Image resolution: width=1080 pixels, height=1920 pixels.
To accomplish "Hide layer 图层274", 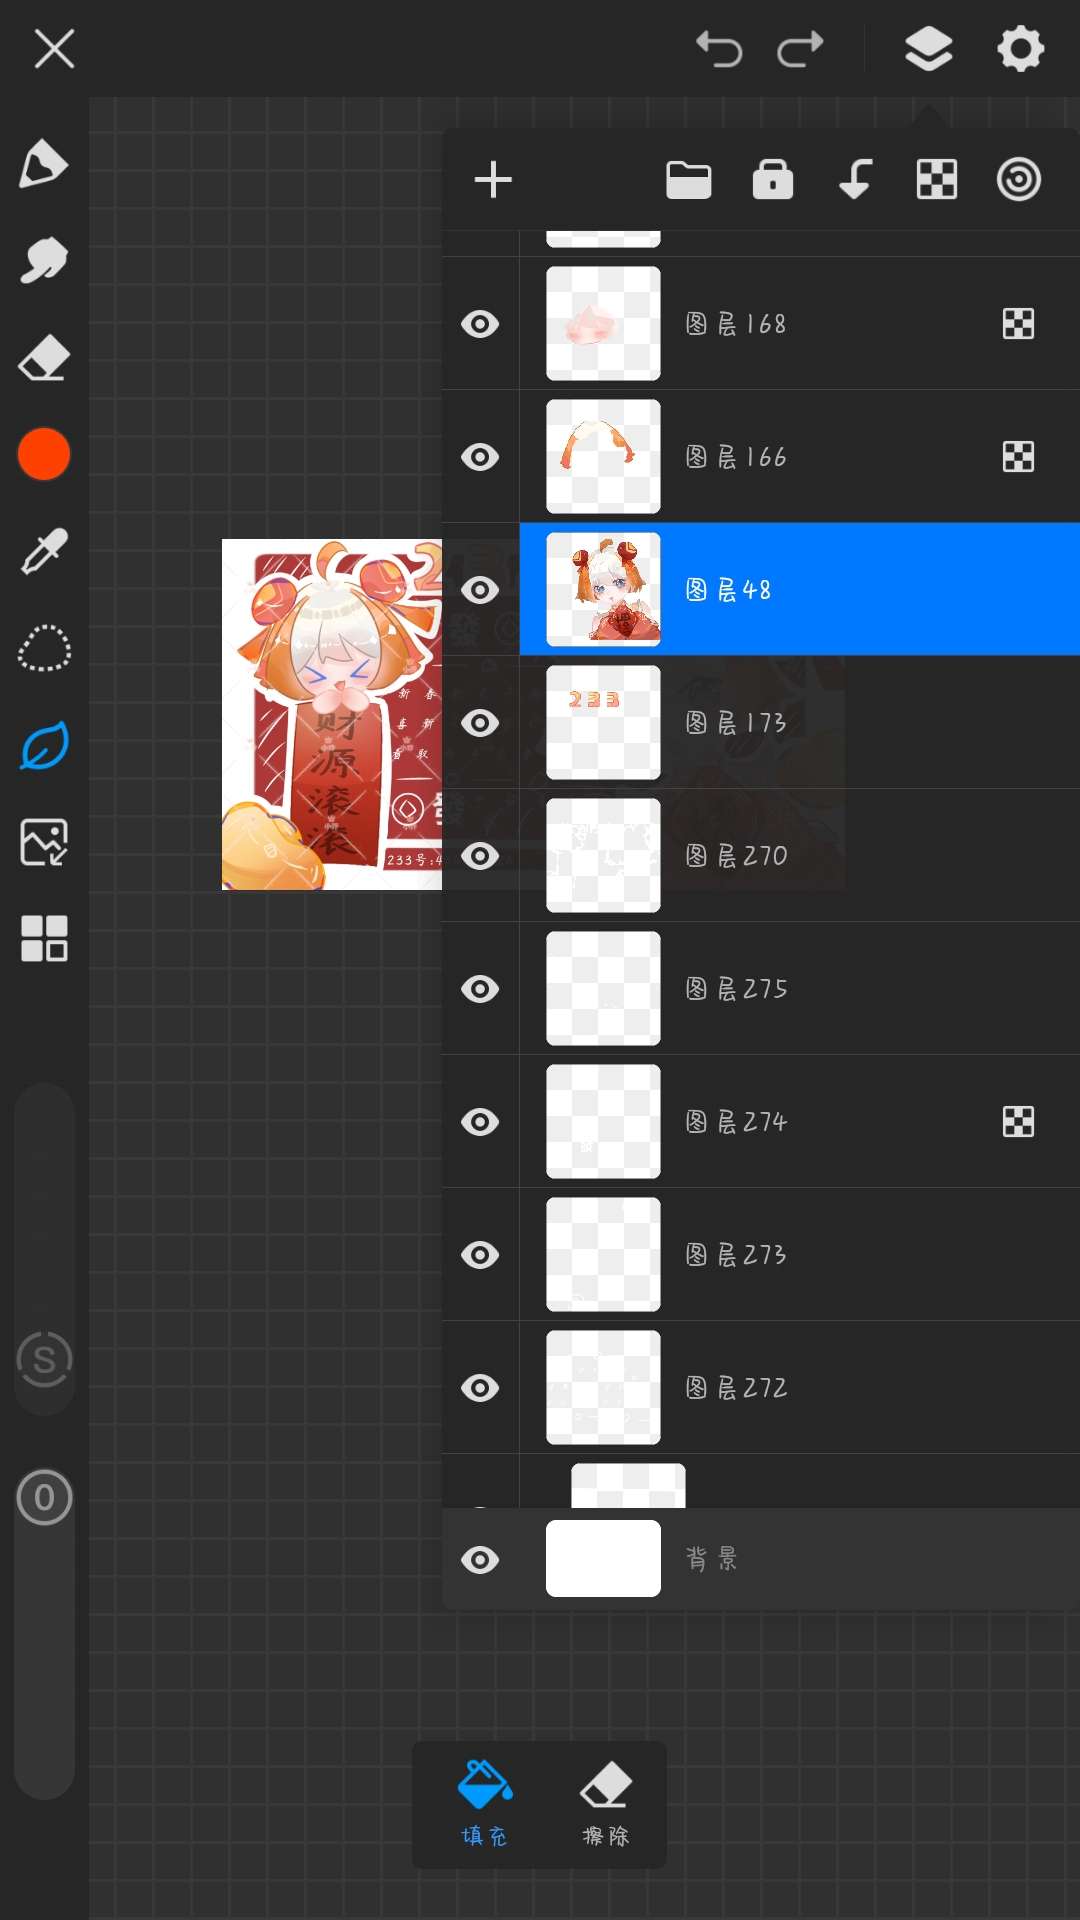I will pos(480,1122).
